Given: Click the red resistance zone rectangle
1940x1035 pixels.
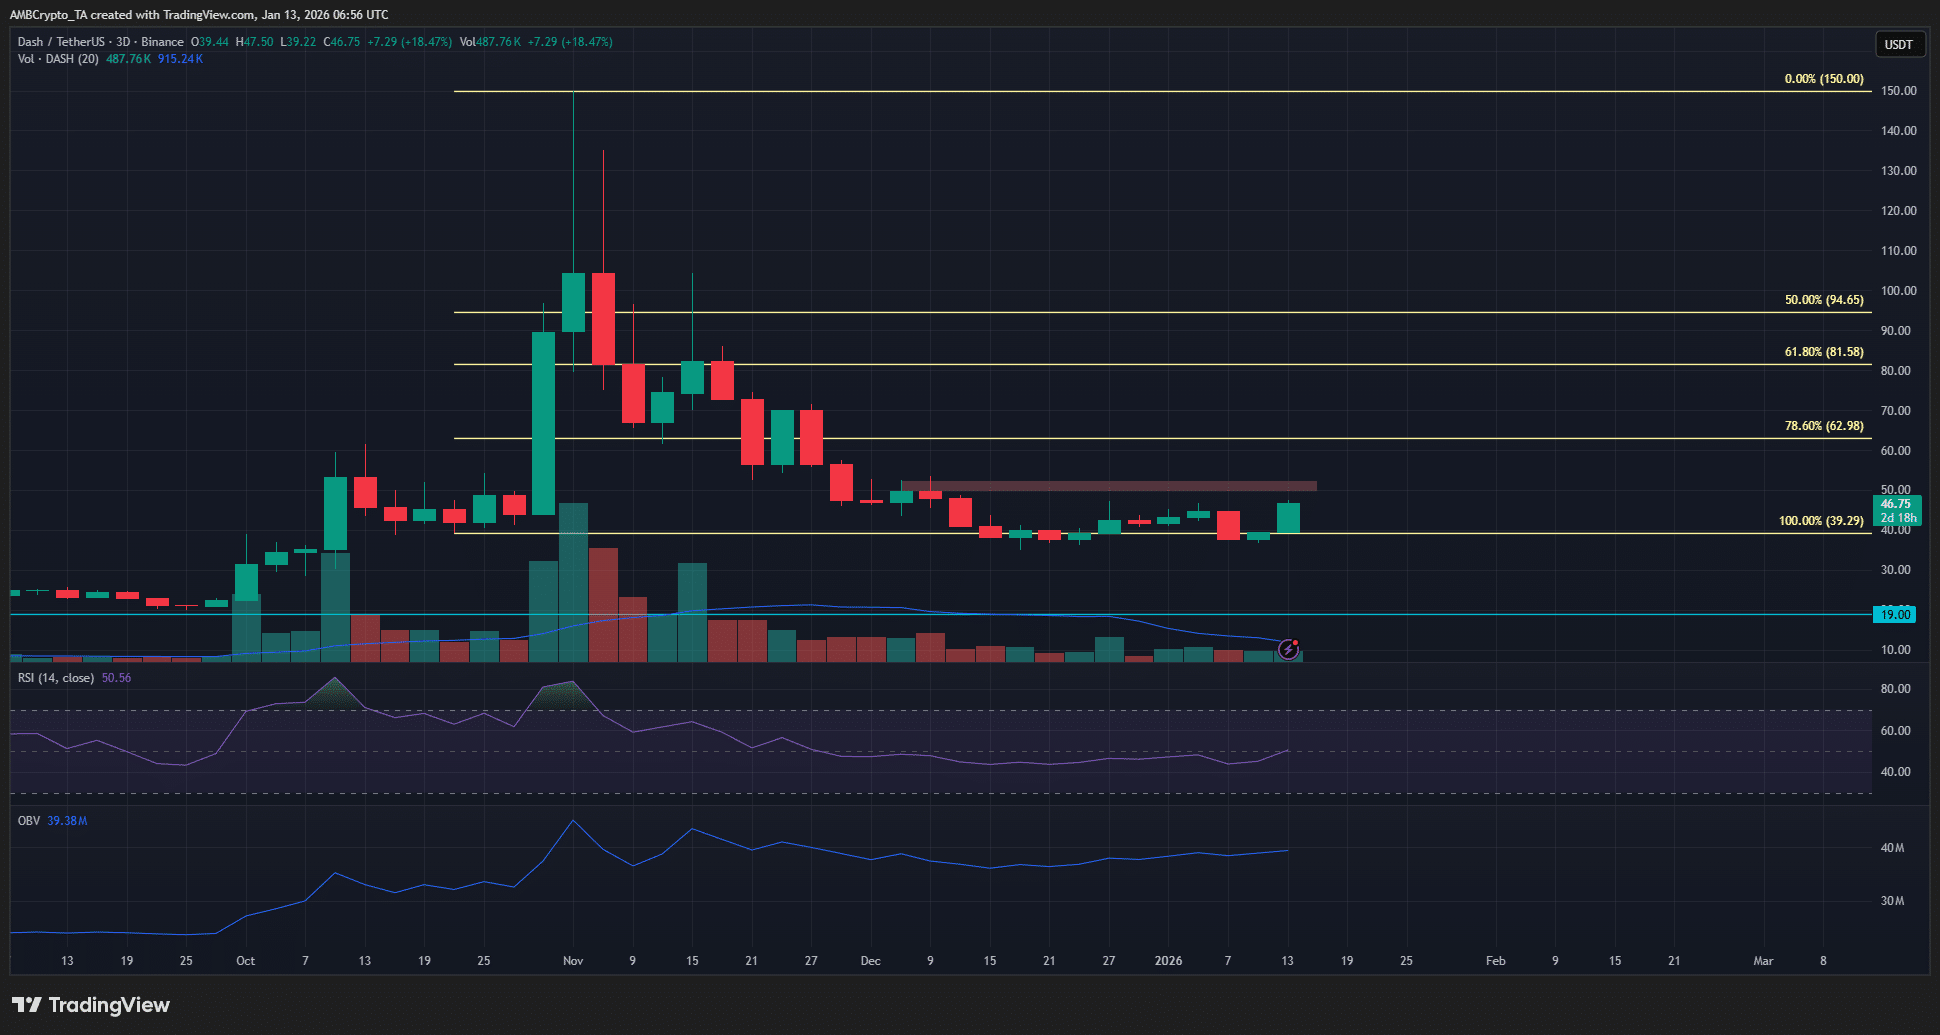Looking at the screenshot, I should [x=1108, y=486].
